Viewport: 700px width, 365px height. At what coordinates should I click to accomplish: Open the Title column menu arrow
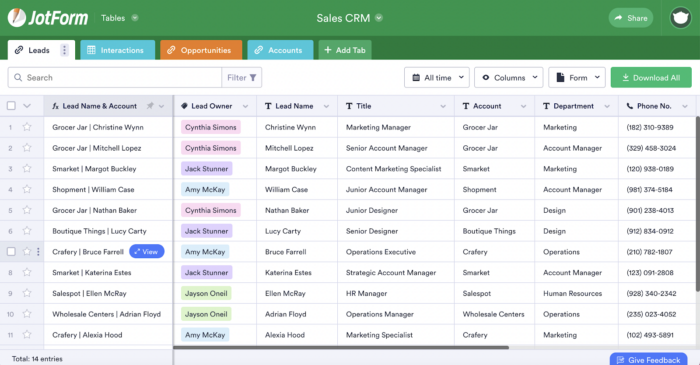click(443, 106)
